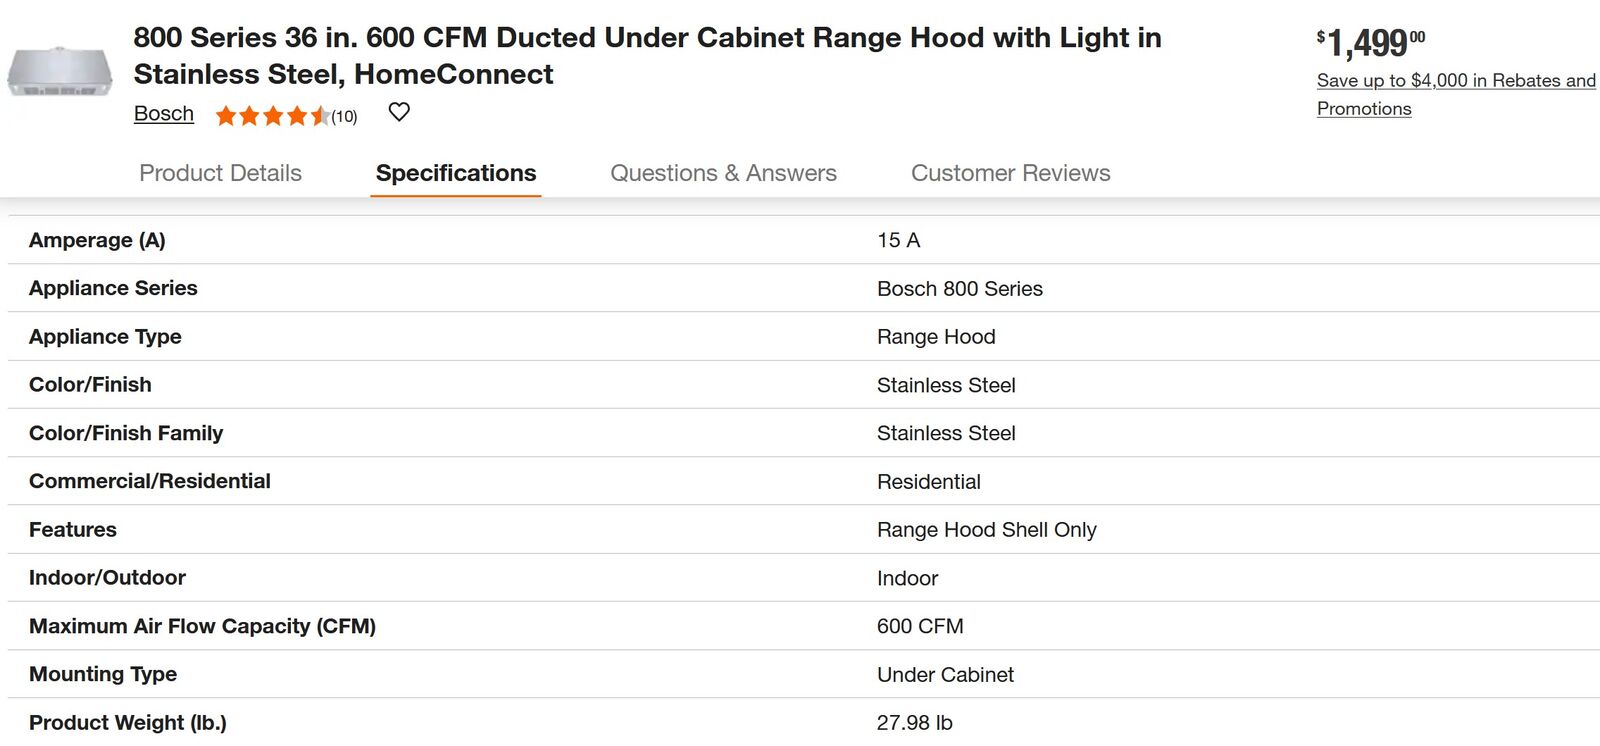Click the (10) review count
Screen dimensions: 1600x746
pos(344,117)
